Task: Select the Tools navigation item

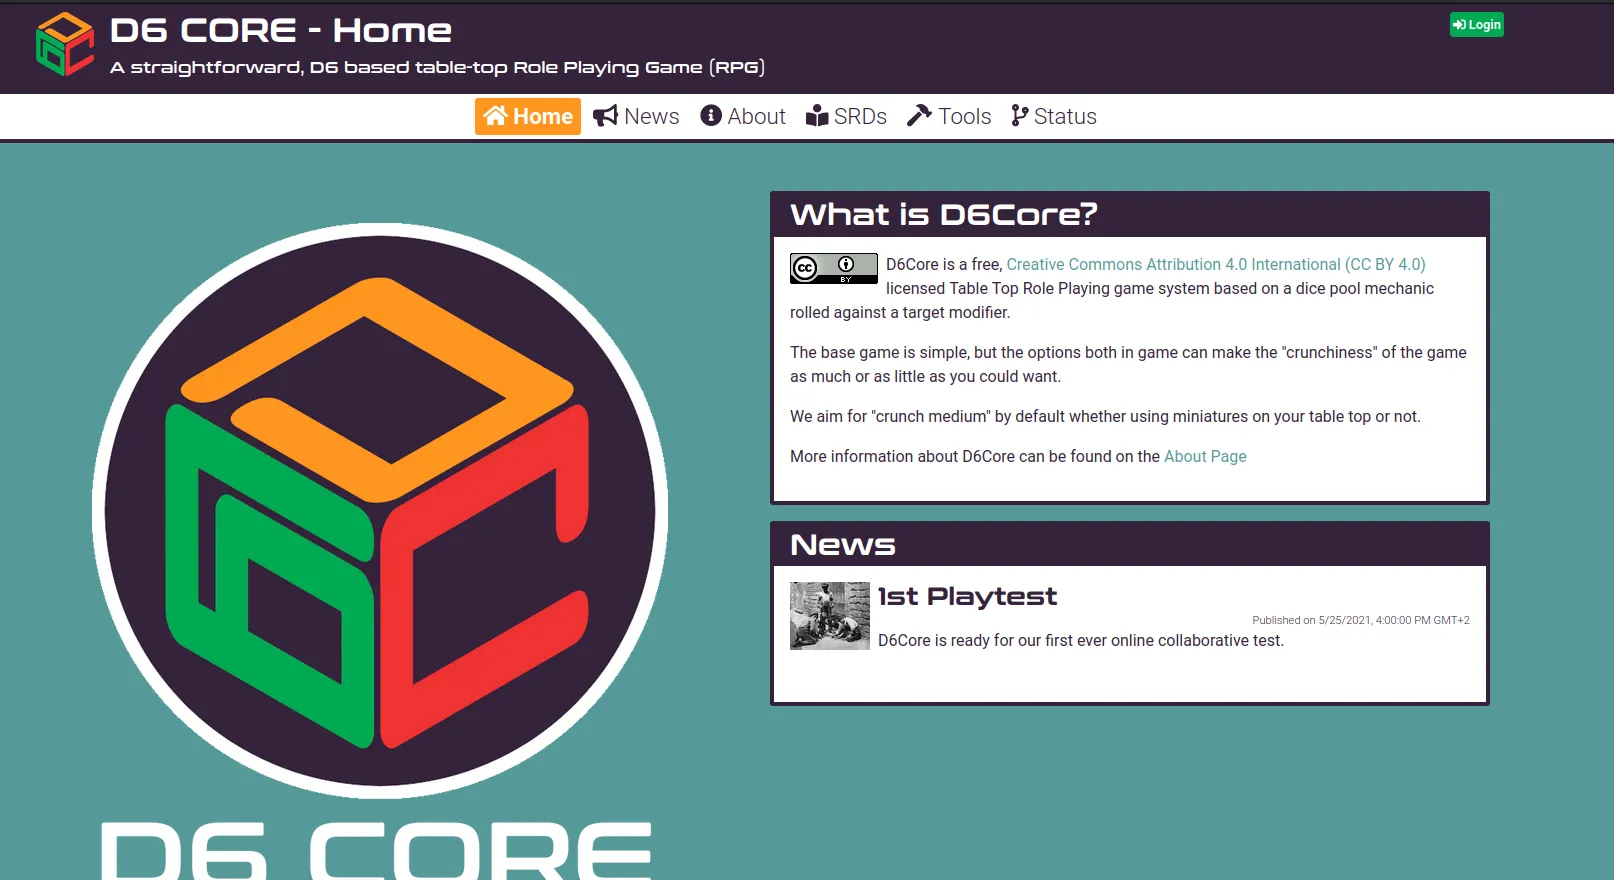Action: pyautogui.click(x=964, y=117)
